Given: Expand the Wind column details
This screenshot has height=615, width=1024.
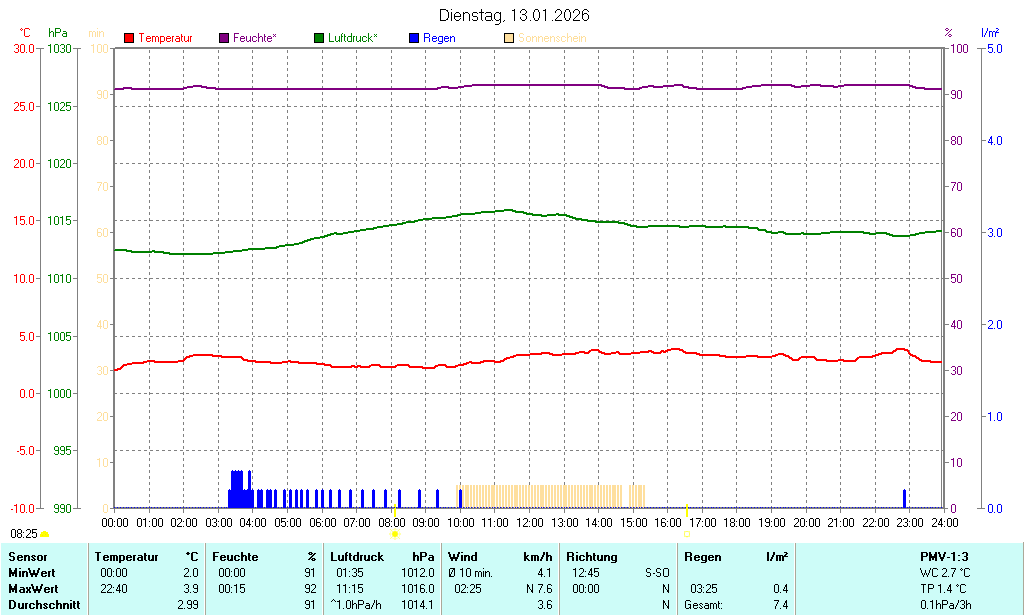Looking at the screenshot, I should pyautogui.click(x=460, y=557).
